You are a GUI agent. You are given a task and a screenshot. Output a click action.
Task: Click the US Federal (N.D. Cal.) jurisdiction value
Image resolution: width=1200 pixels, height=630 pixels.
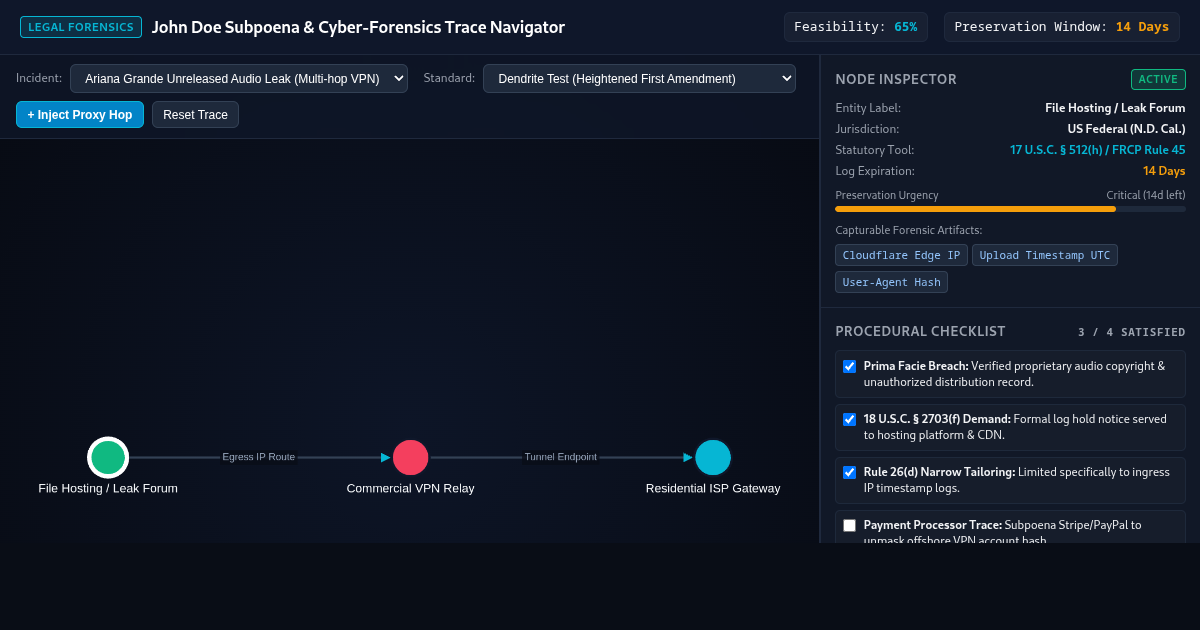tap(1126, 129)
